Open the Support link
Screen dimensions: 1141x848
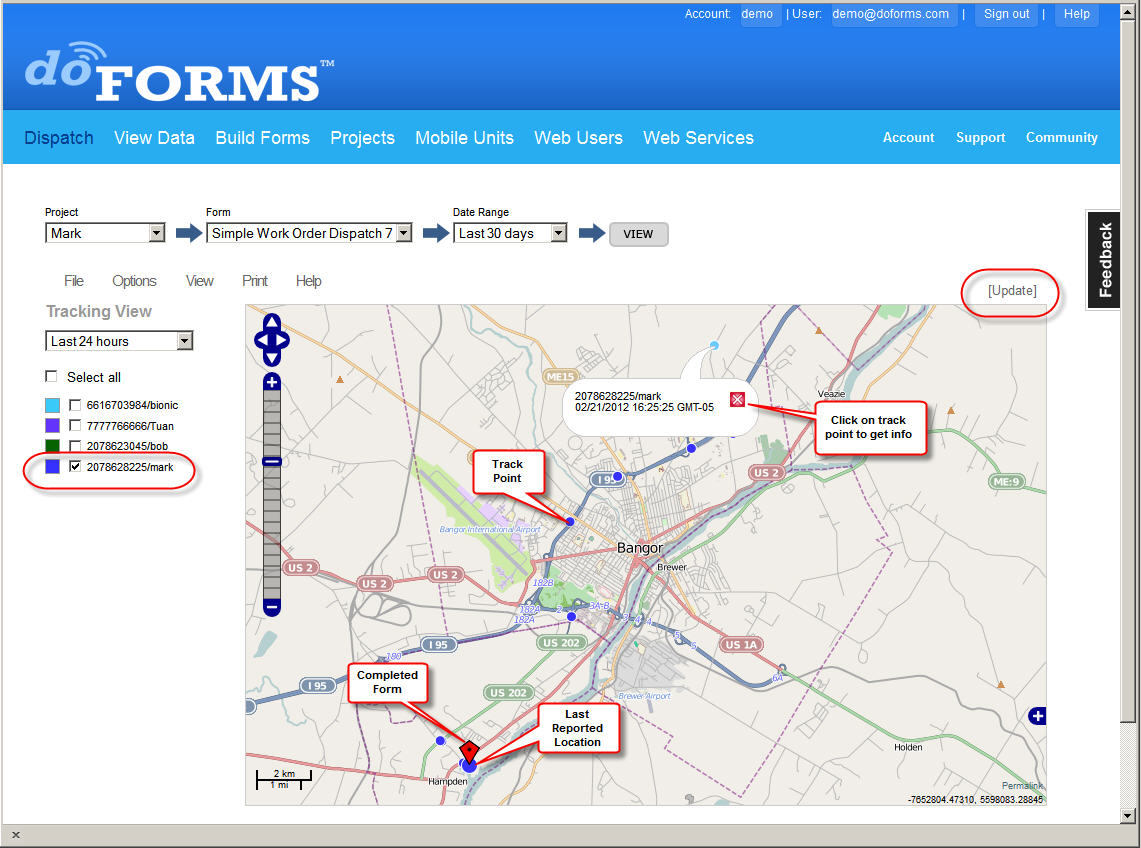980,138
